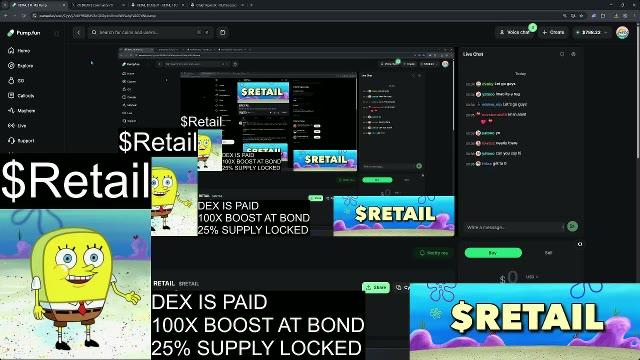Open the browser downloads icon

[616, 16]
